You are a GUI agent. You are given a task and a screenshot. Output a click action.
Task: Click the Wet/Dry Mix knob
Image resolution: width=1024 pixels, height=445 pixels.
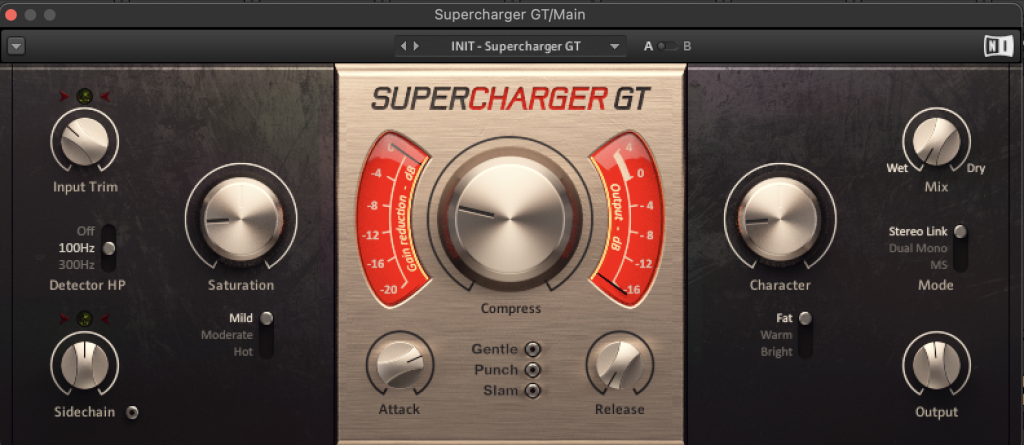936,140
